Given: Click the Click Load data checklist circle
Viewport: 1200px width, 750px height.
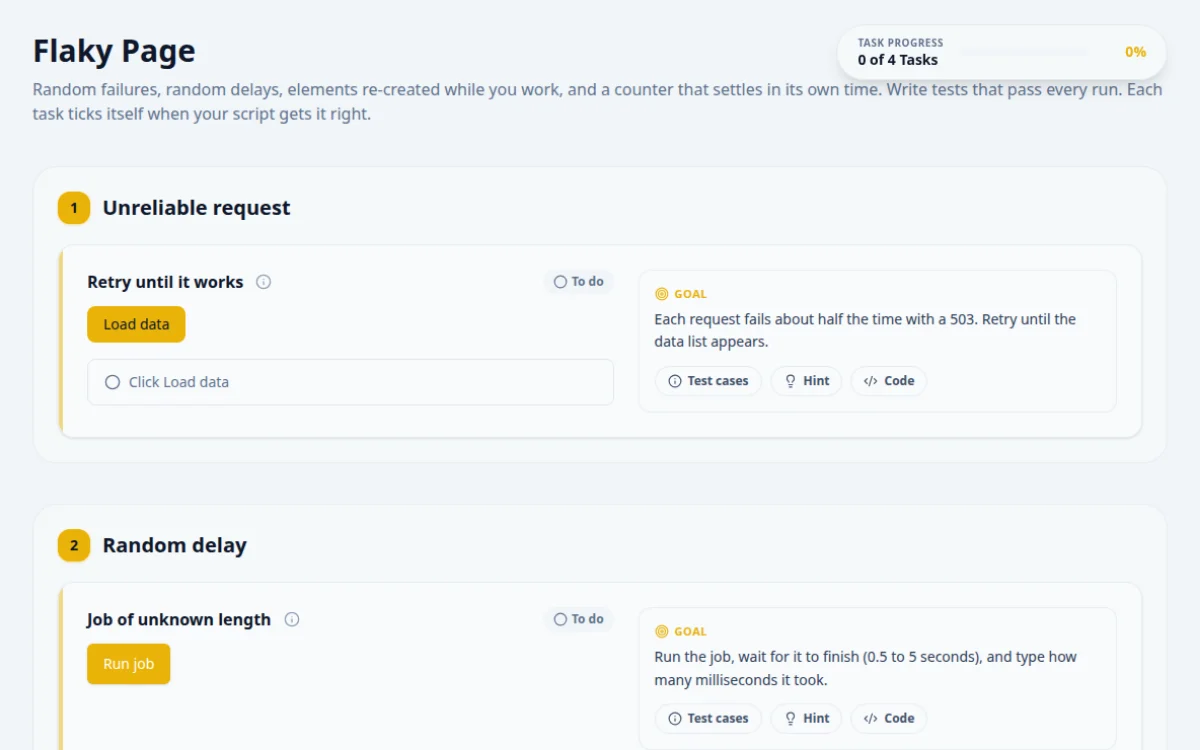Looking at the screenshot, I should click(112, 382).
